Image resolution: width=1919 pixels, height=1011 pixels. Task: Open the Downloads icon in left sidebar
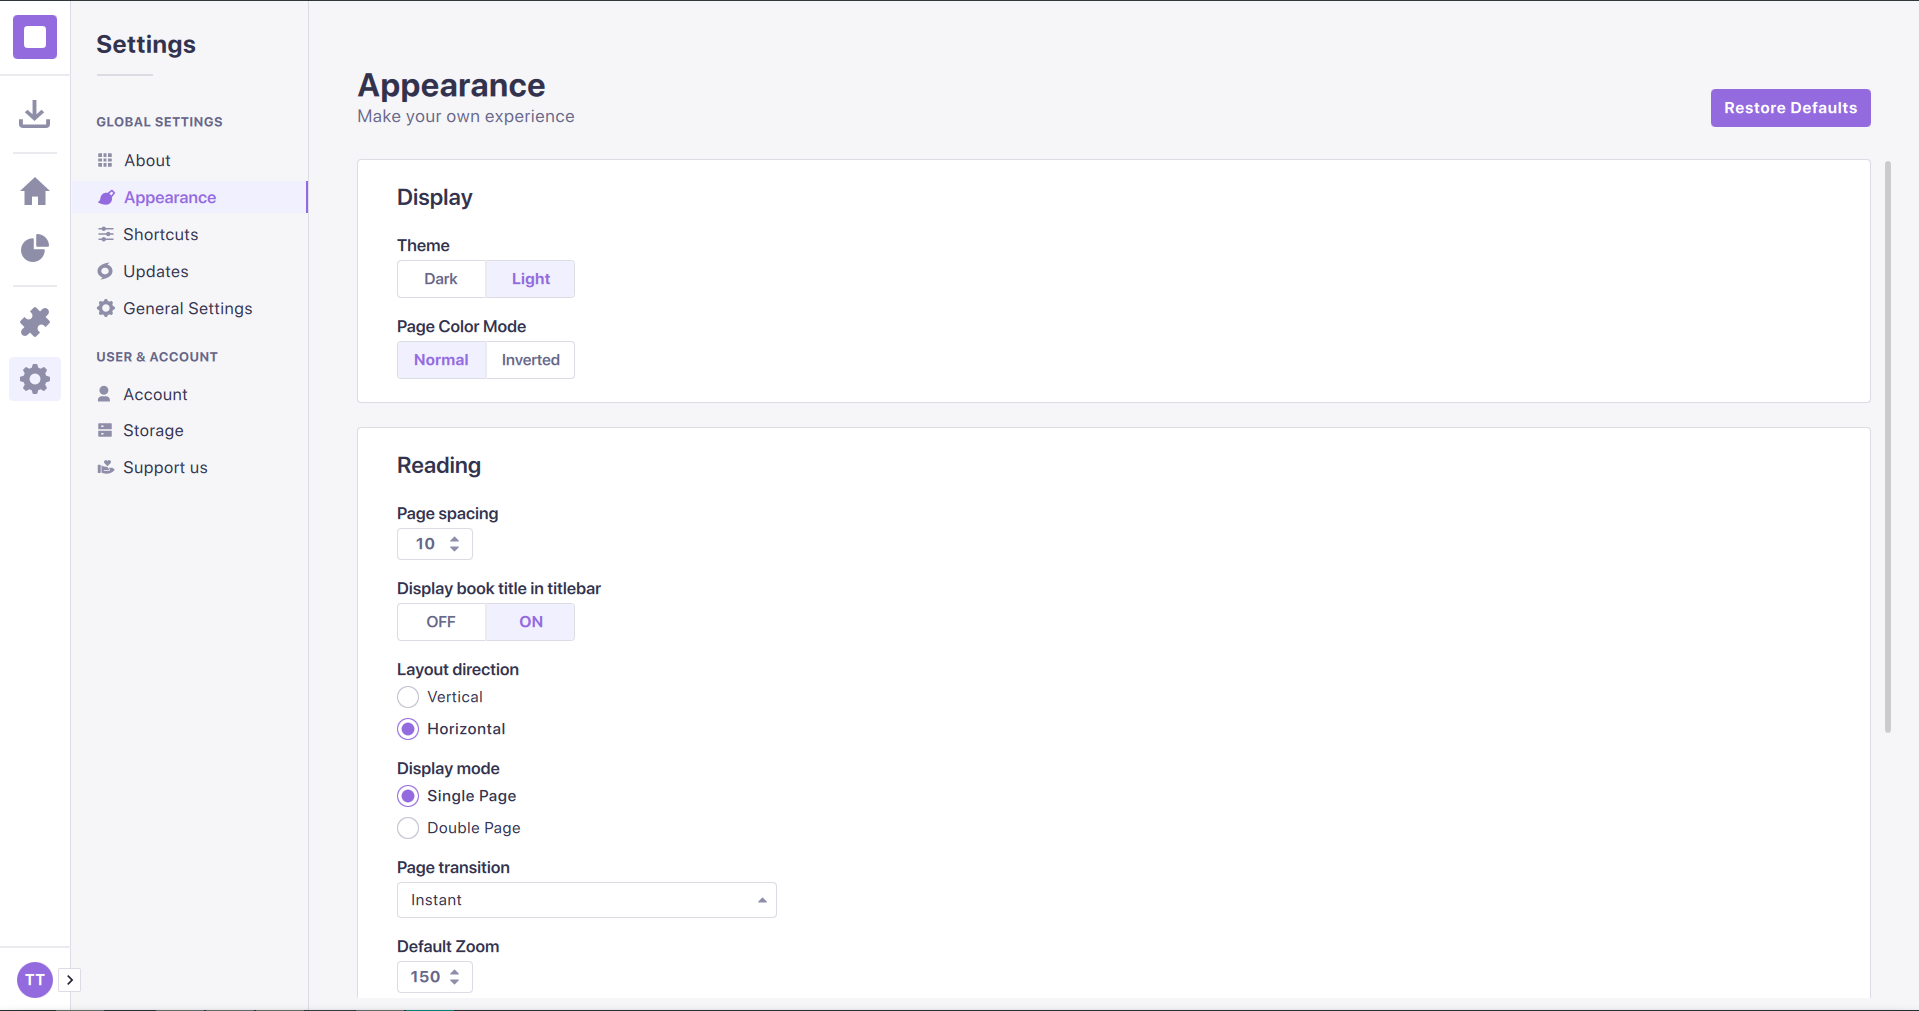tap(35, 114)
